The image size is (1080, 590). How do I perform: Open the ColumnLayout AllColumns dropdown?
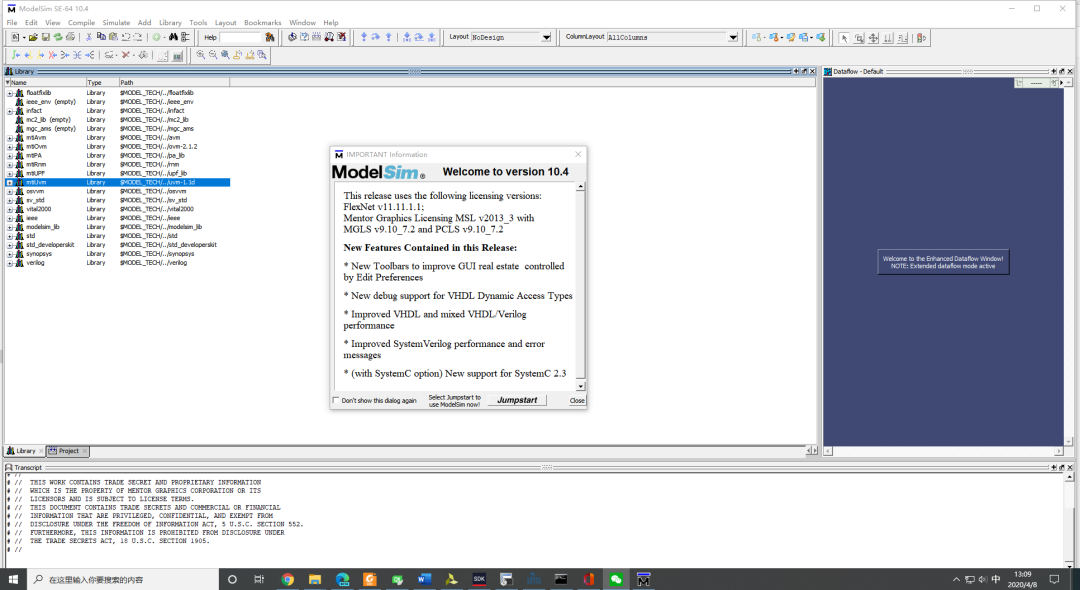pos(733,37)
